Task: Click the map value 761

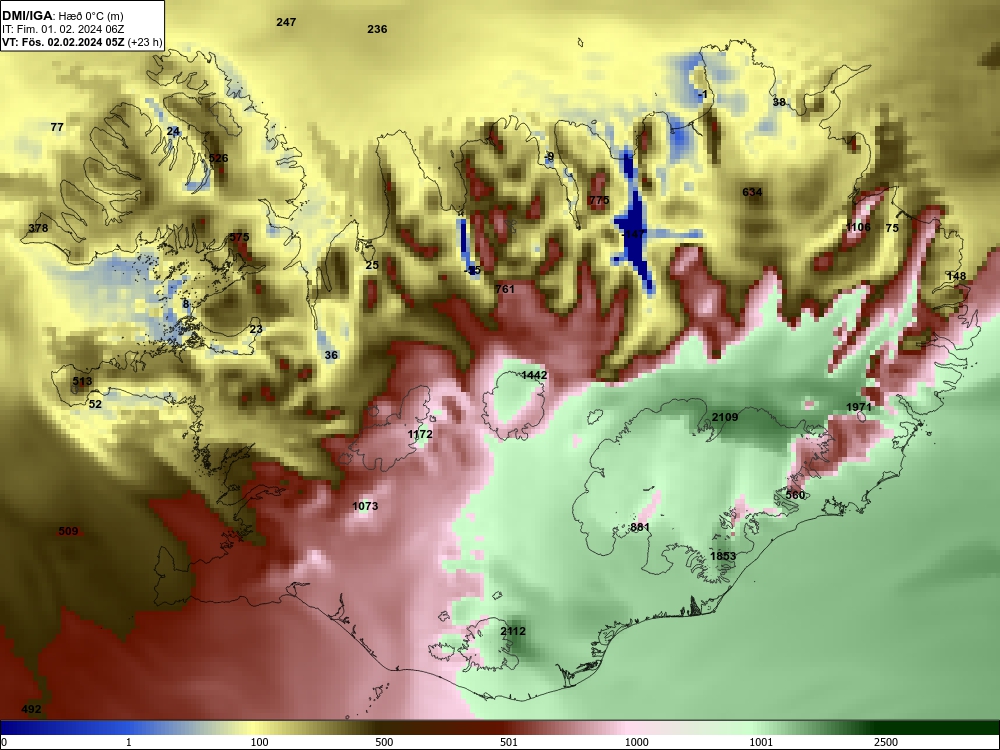Action: click(504, 289)
